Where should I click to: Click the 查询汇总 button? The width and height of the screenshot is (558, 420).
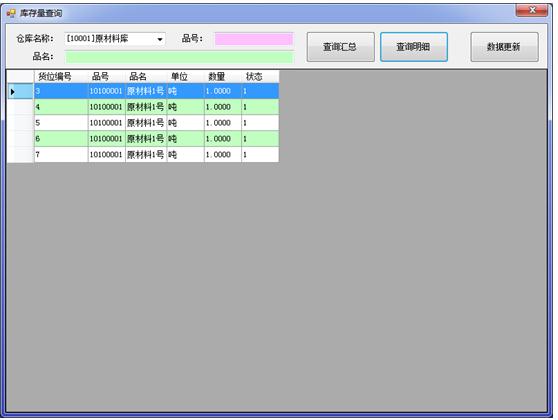341,47
